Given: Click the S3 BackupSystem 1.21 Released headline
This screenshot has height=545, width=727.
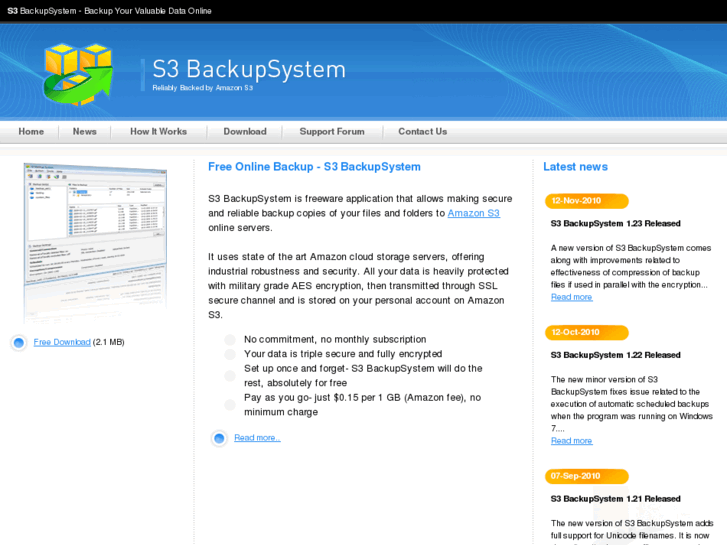Looking at the screenshot, I should click(x=615, y=499).
